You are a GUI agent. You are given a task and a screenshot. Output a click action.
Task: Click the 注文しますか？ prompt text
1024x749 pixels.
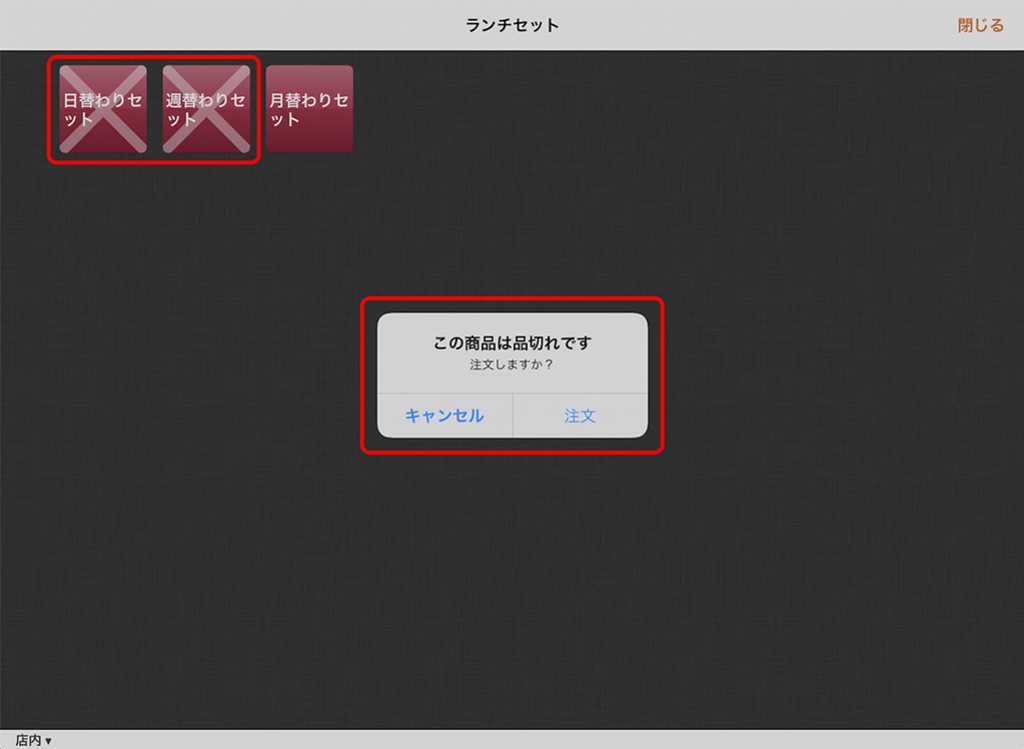pyautogui.click(x=512, y=364)
